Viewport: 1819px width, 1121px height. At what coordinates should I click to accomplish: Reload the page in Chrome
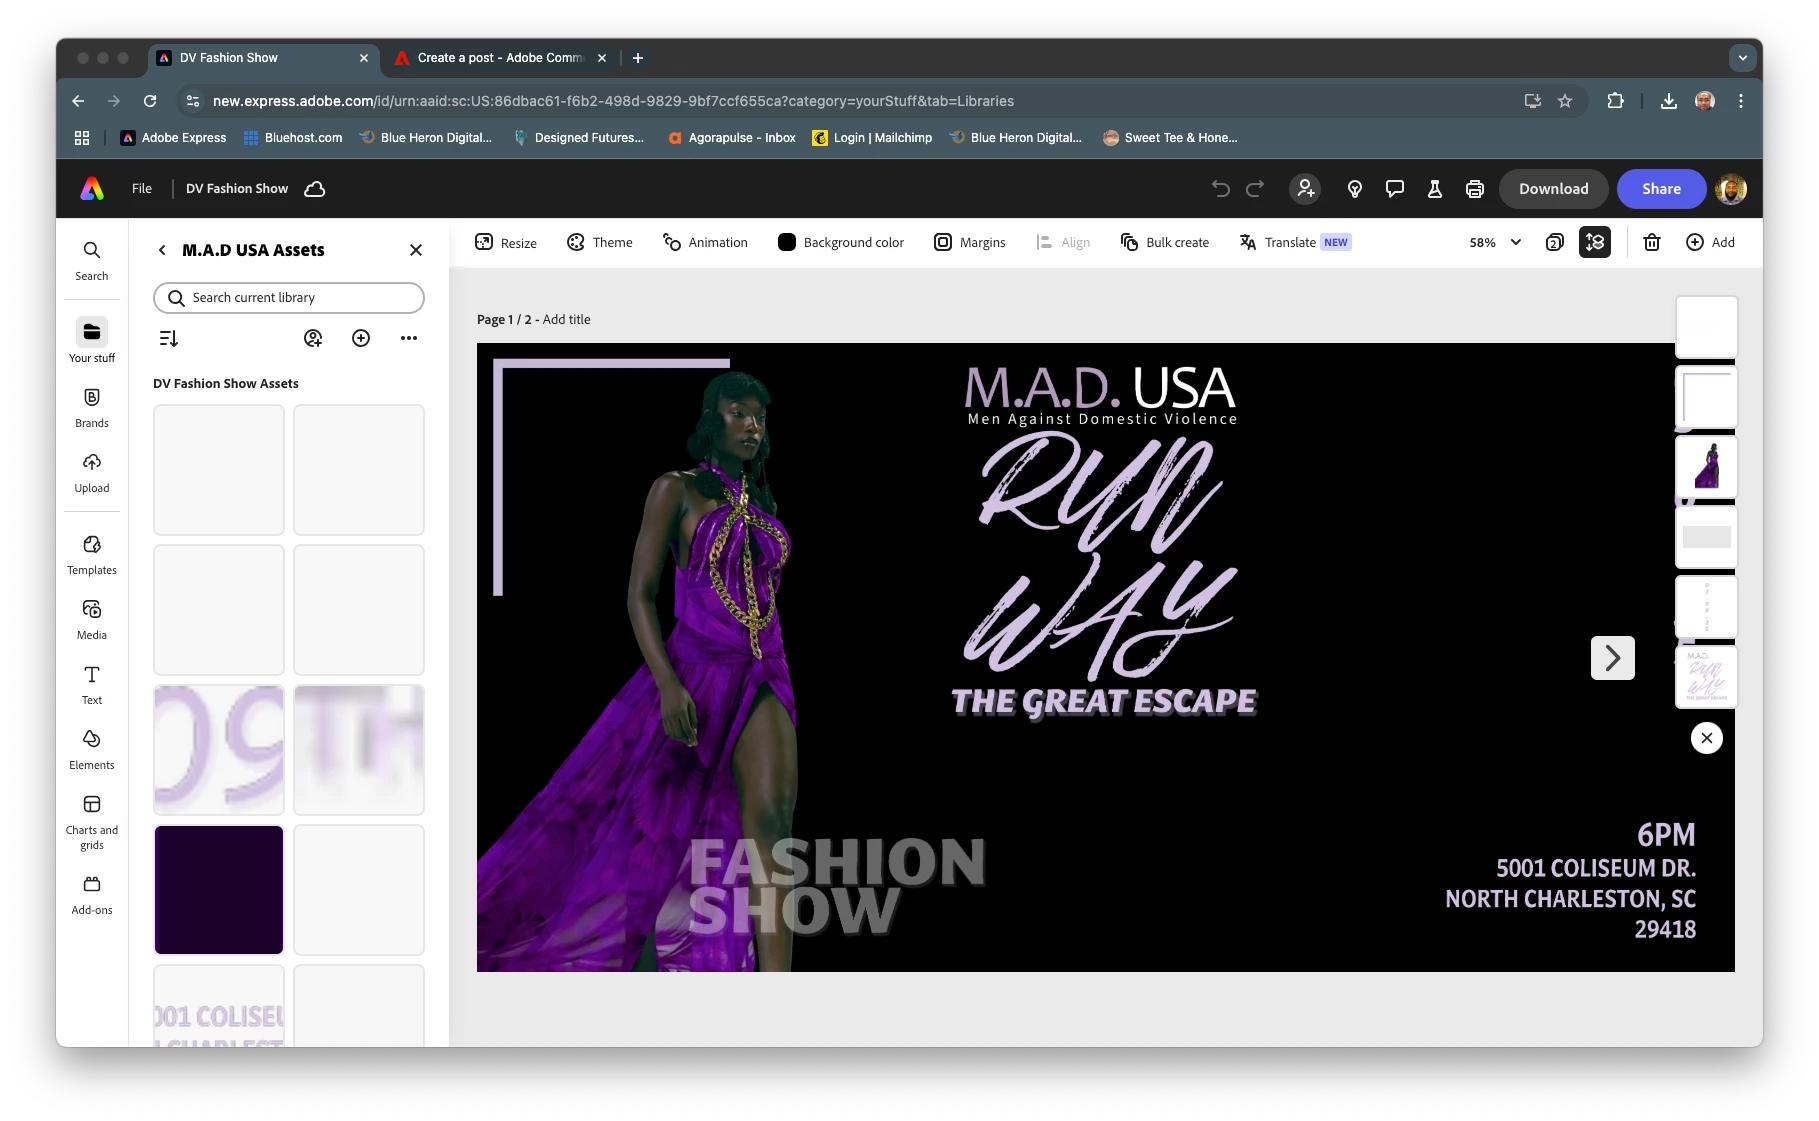tap(150, 101)
